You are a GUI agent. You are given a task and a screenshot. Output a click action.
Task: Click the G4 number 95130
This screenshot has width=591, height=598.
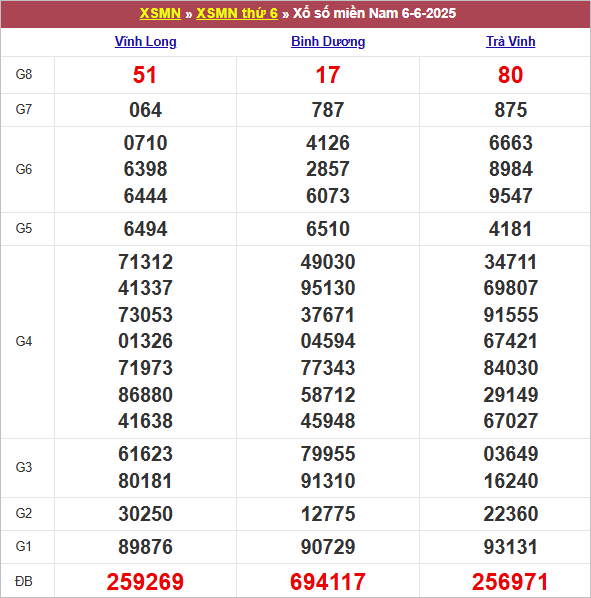tap(328, 288)
